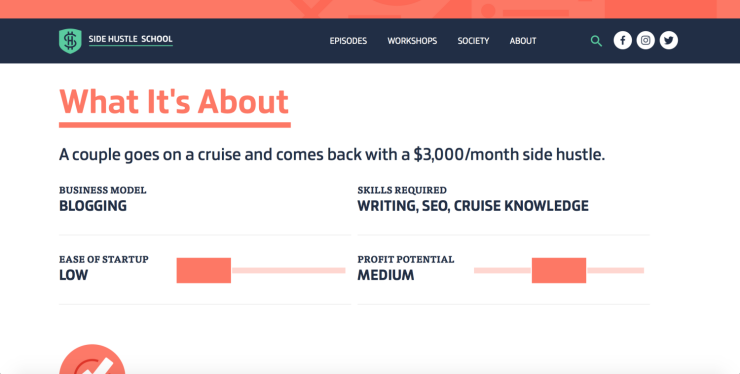Click the Writing, SEO, Cruise Knowledge text
Image resolution: width=740 pixels, height=374 pixels.
point(473,206)
